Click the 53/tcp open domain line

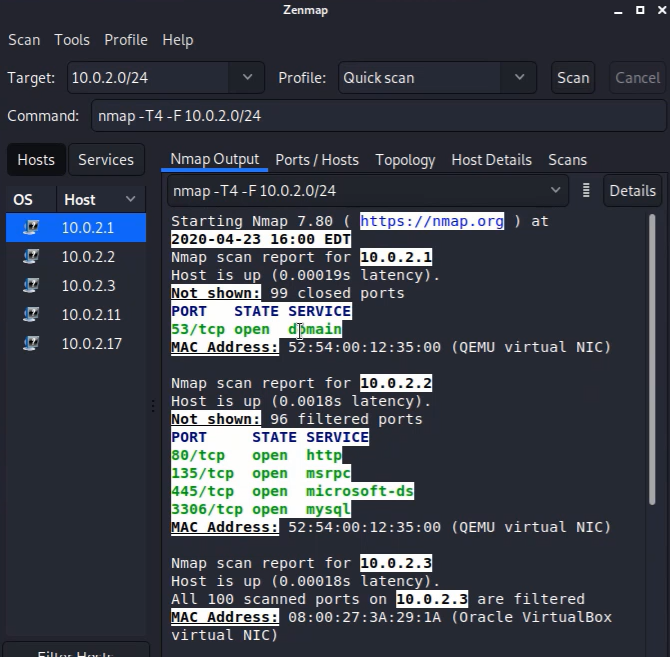coord(256,329)
